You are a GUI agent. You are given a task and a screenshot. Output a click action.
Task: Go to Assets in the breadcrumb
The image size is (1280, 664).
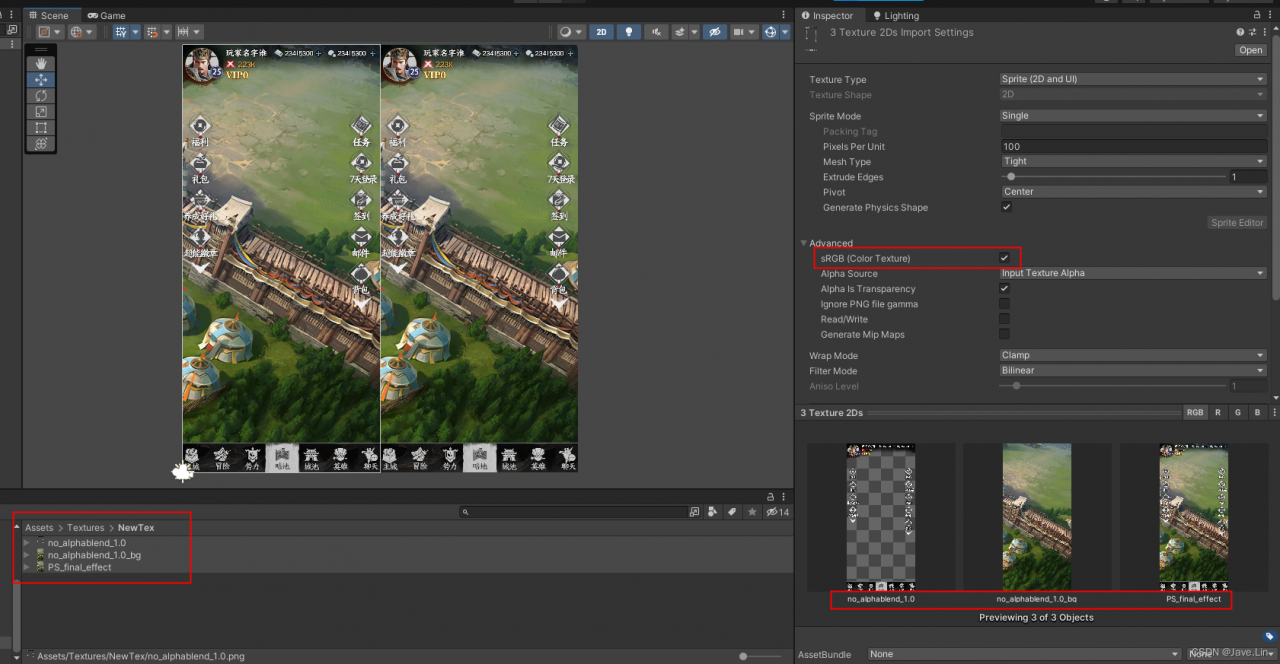(39, 528)
